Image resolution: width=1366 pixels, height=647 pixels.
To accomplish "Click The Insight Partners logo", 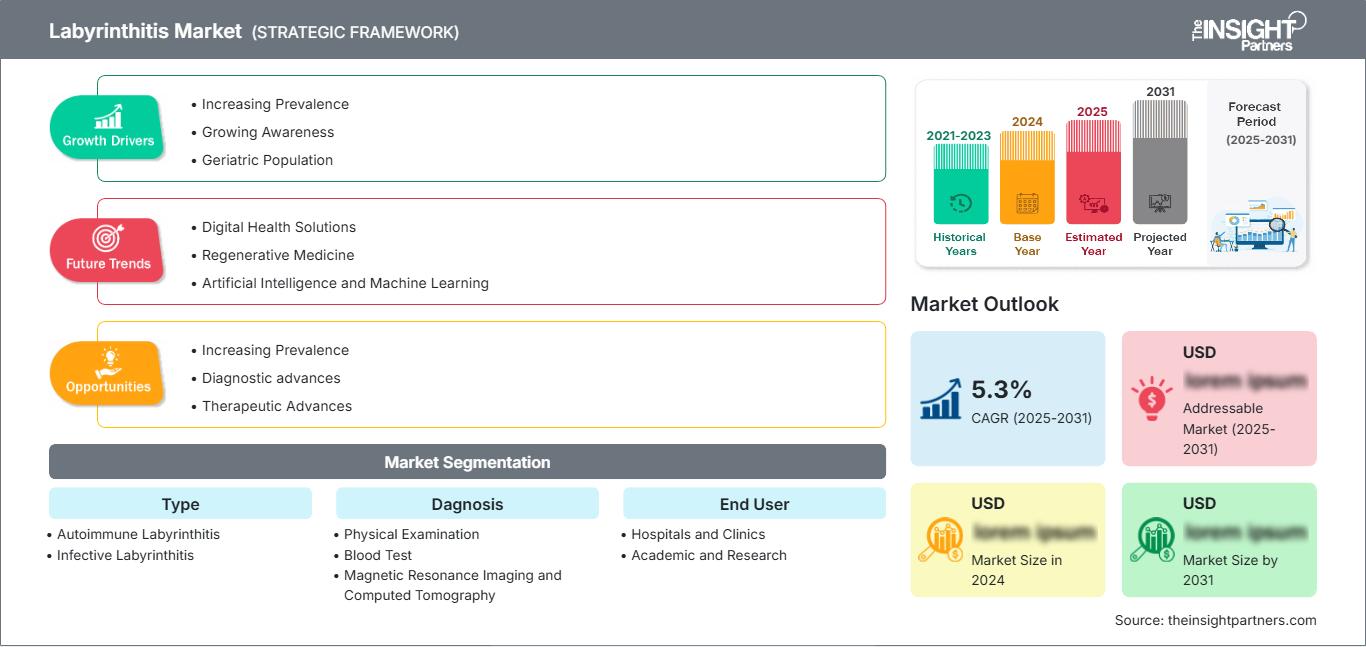I will pos(1248,30).
